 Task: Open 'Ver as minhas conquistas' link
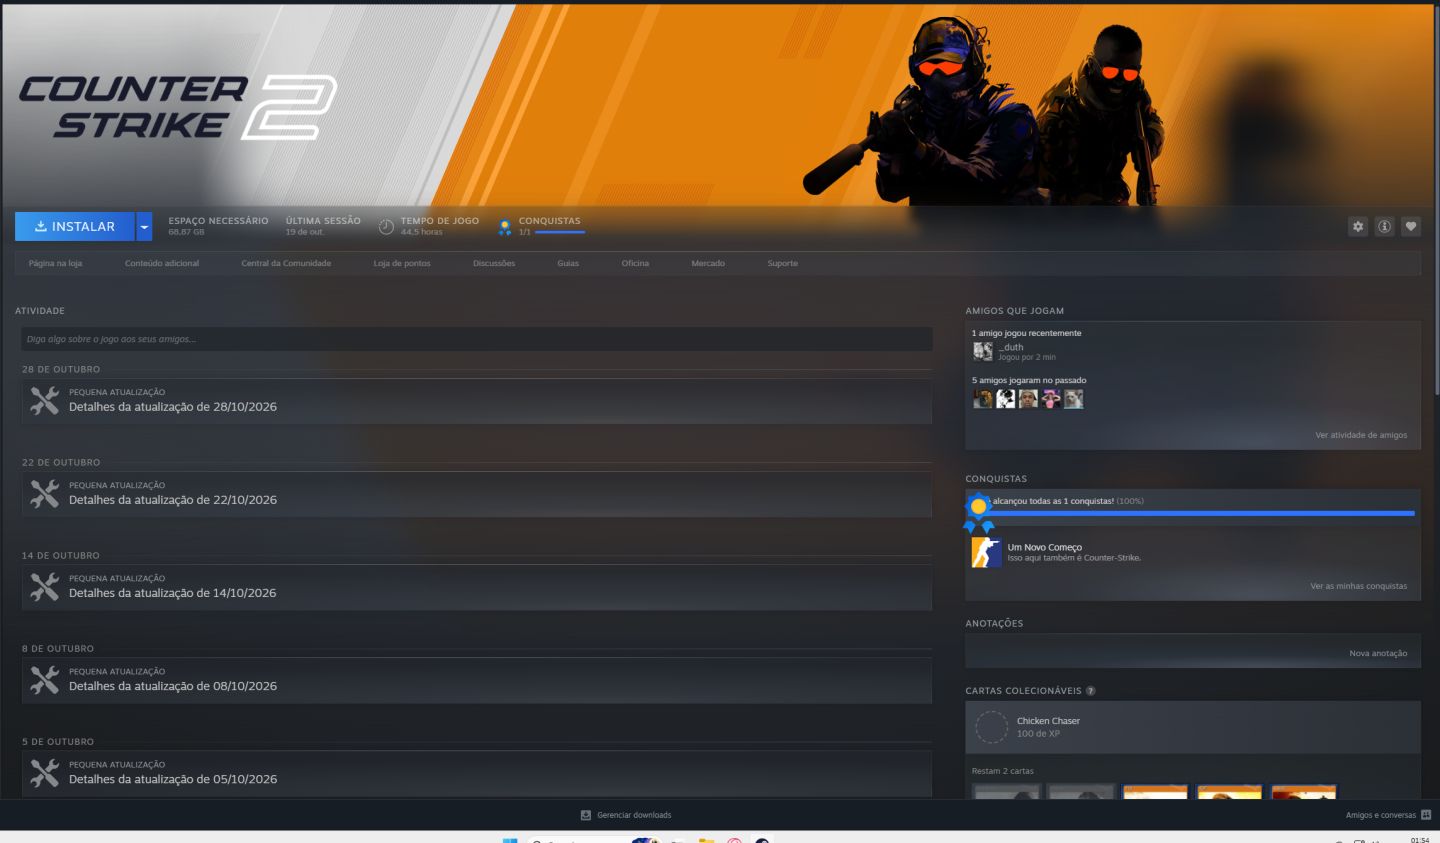click(1358, 586)
